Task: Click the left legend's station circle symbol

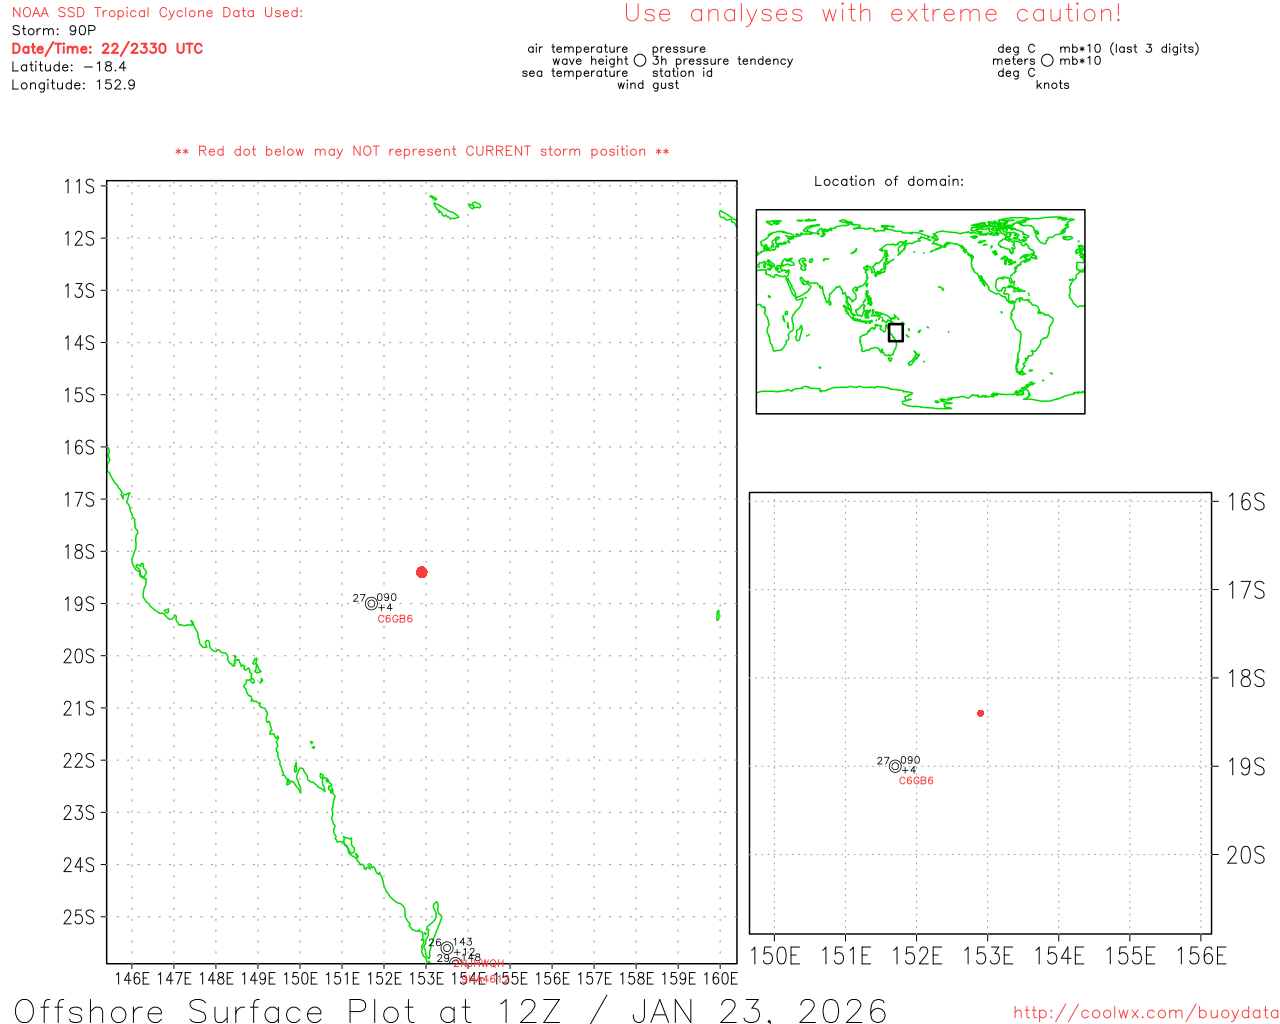Action: [x=640, y=60]
